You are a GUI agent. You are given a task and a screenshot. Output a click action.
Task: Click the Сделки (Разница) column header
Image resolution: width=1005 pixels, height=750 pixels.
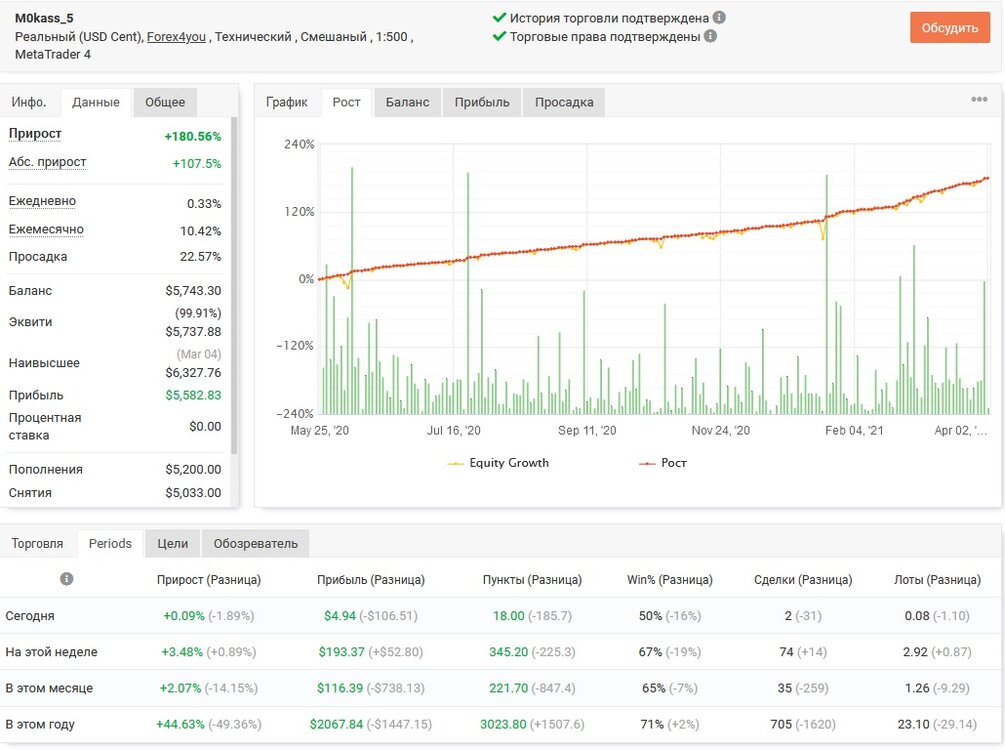(803, 579)
